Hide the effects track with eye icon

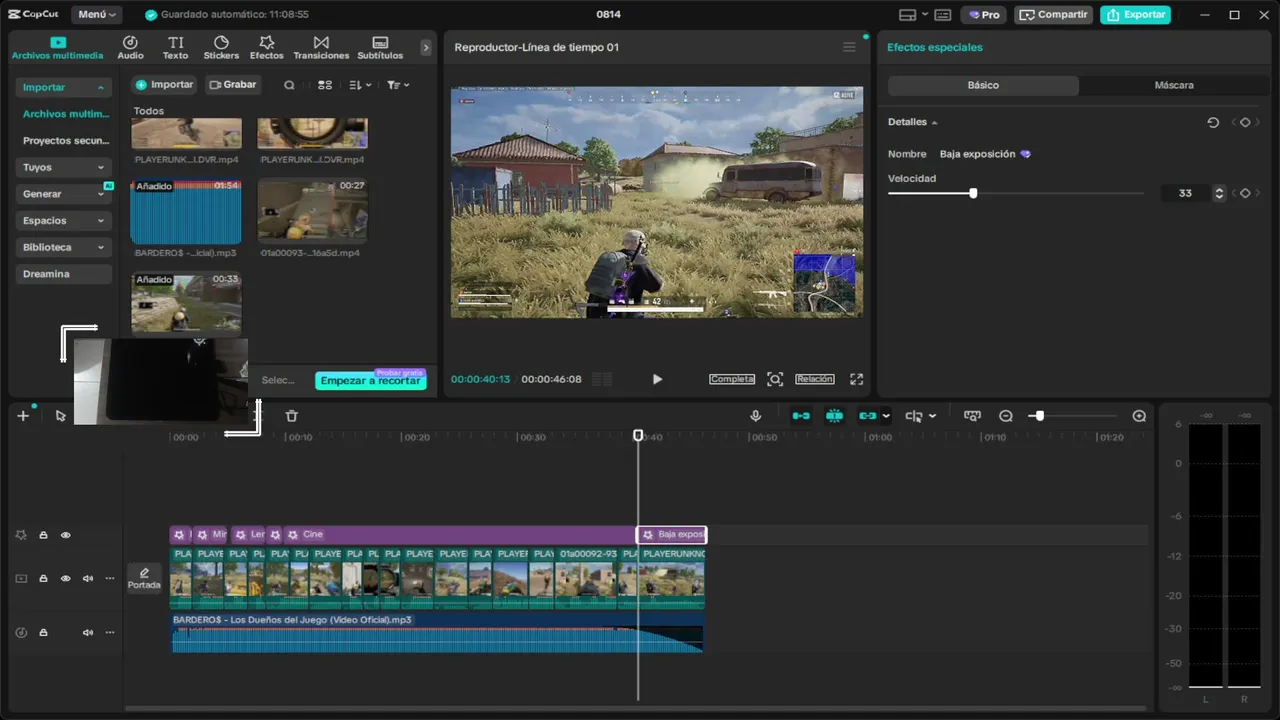click(x=66, y=535)
